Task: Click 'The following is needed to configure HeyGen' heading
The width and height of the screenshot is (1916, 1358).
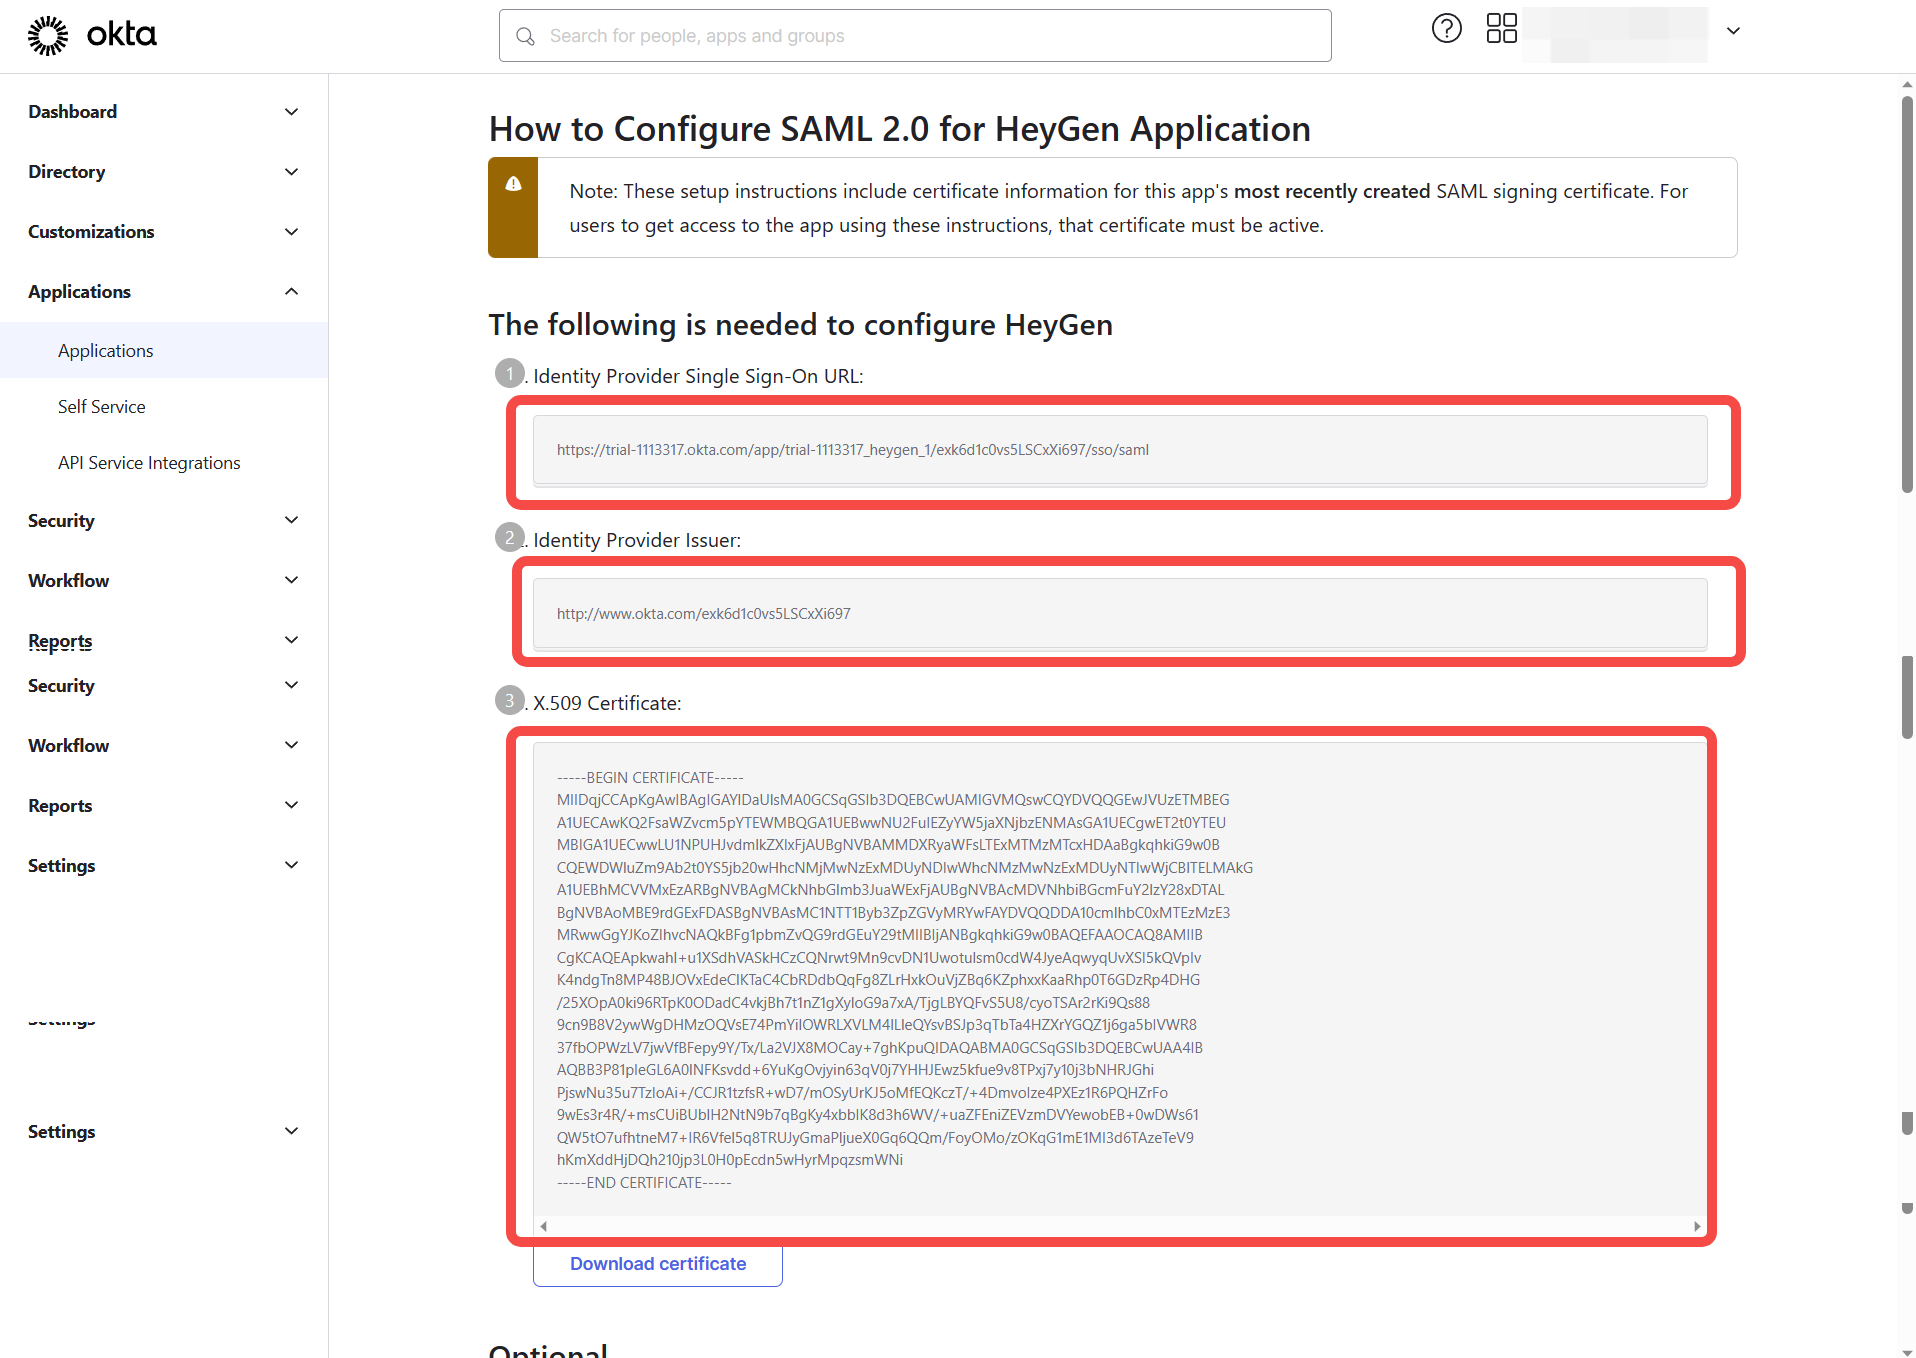Action: click(x=801, y=325)
